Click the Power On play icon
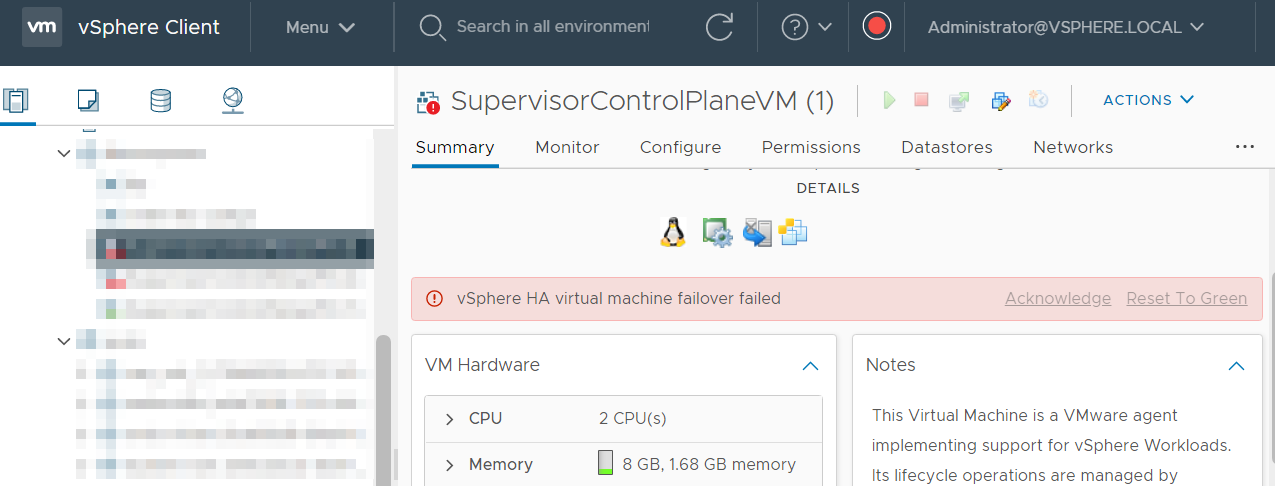The image size is (1275, 486). tap(889, 100)
